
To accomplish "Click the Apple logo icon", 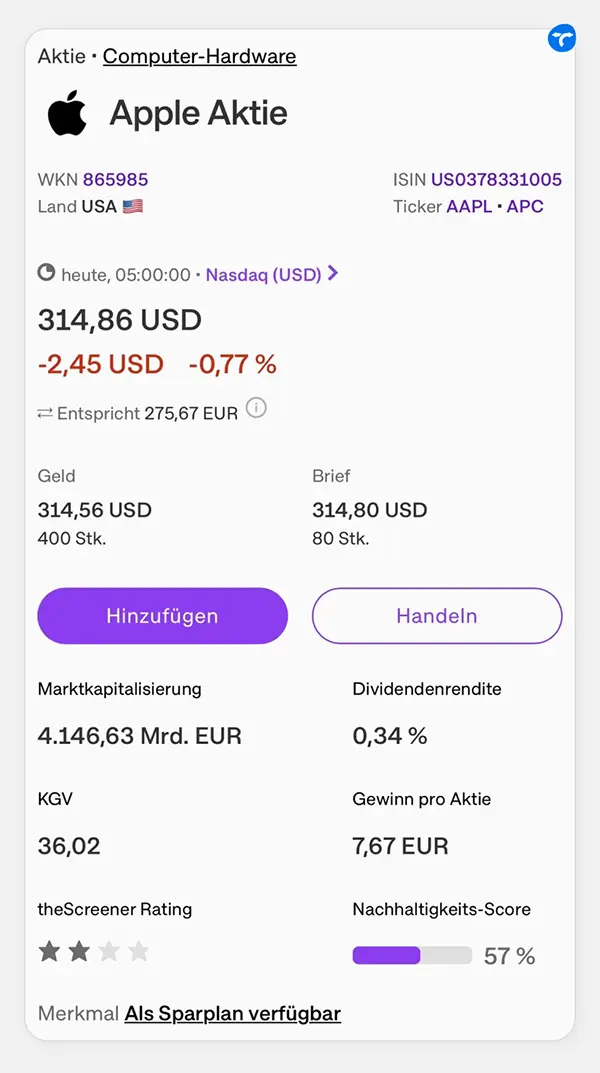I will click(x=67, y=113).
